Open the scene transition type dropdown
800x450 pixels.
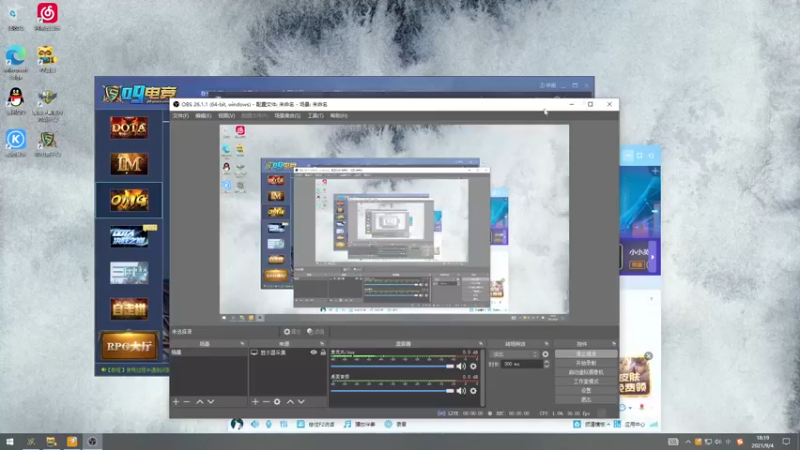tap(514, 354)
